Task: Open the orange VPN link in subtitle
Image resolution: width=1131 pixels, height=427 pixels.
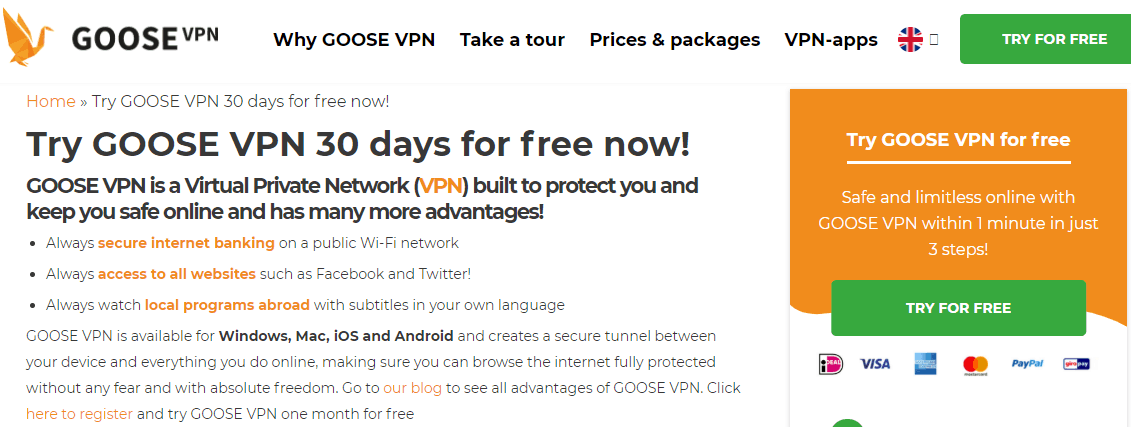Action: tap(440, 186)
